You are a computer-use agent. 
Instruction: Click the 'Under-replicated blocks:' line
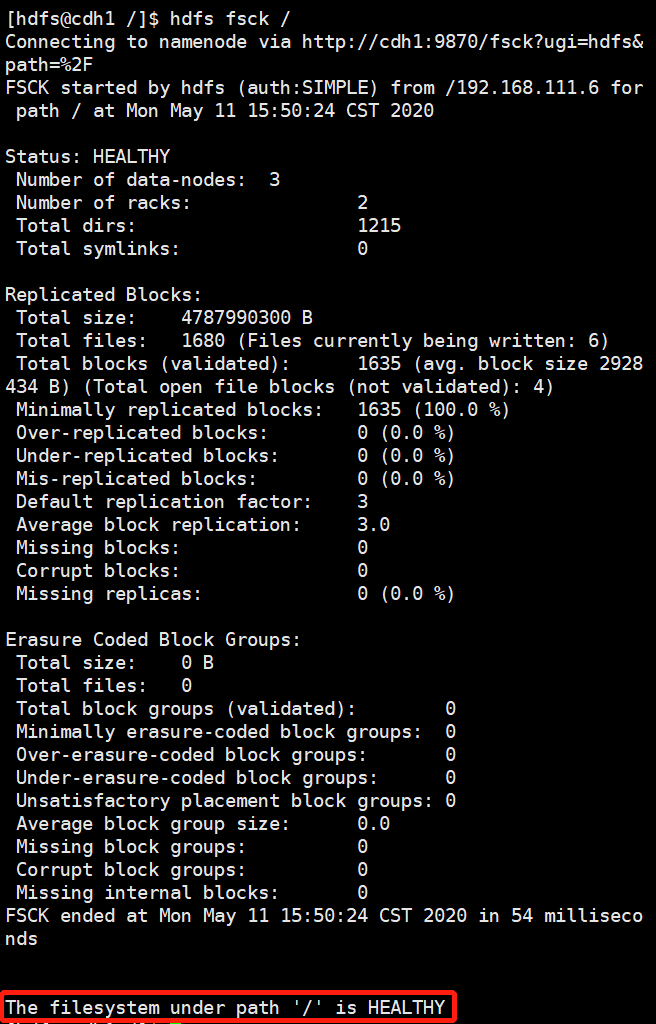(x=235, y=455)
